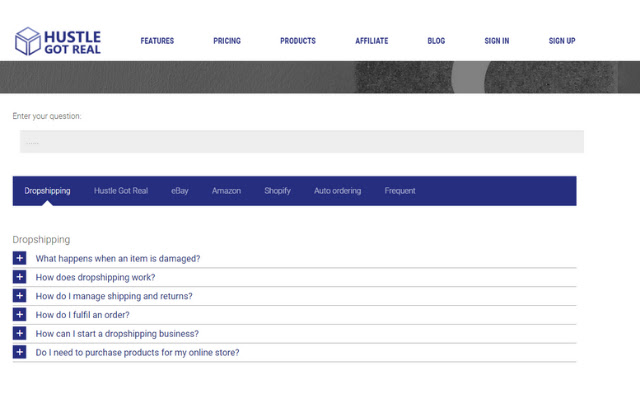Image resolution: width=640 pixels, height=400 pixels.
Task: Expand 'How can I start a dropshipping business?'
Action: [x=117, y=334]
